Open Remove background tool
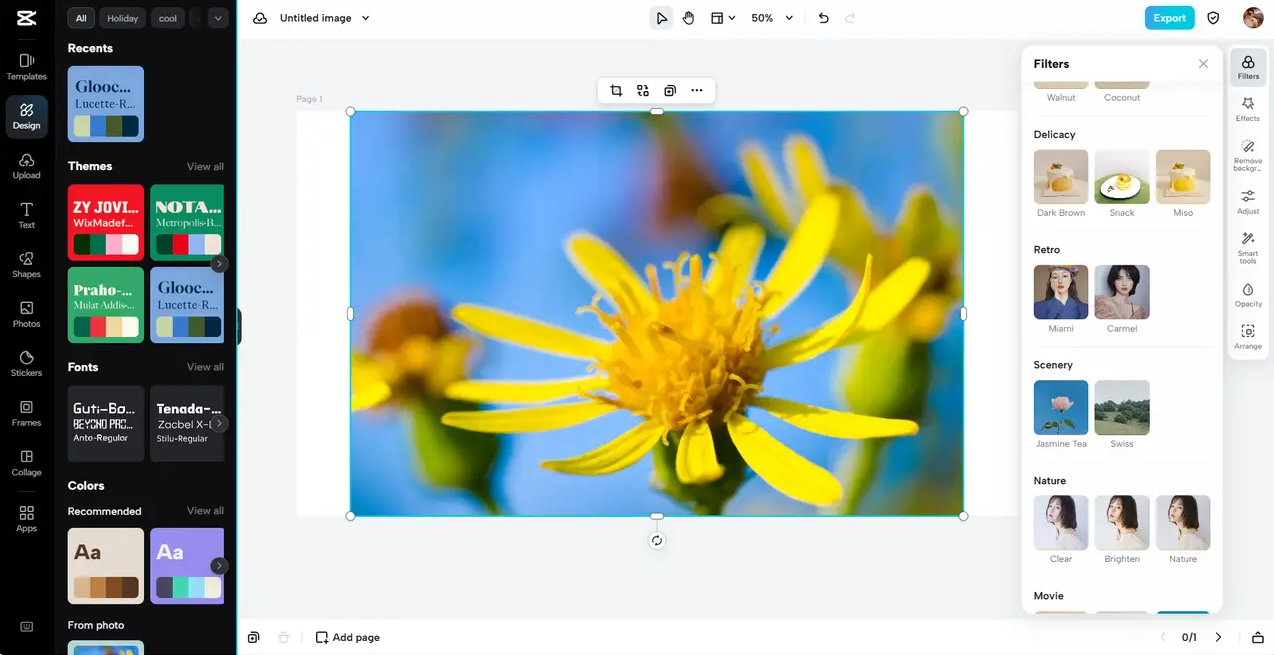The height and width of the screenshot is (655, 1274). point(1248,156)
